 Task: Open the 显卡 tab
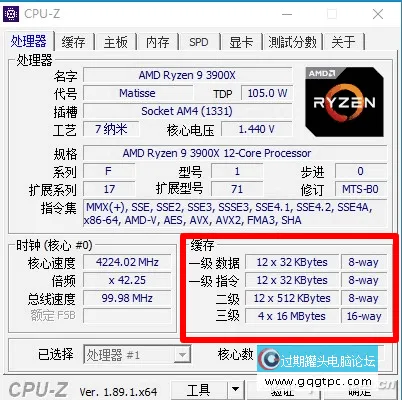[241, 42]
